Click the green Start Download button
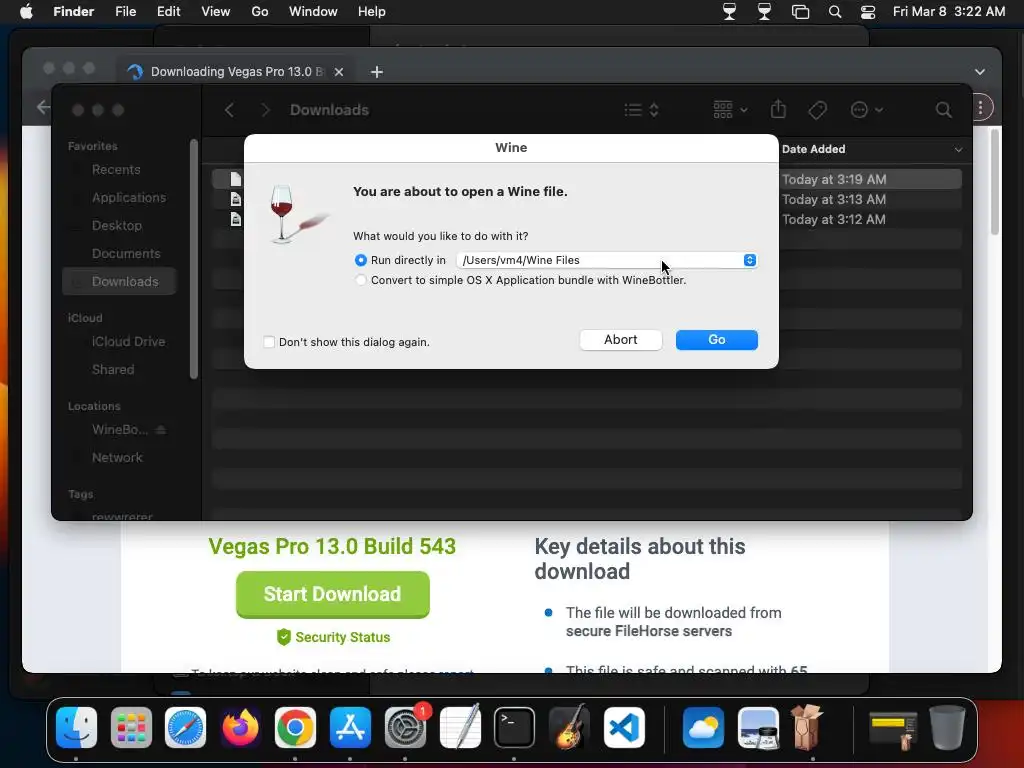Screen dimensions: 1024x768 [332, 594]
